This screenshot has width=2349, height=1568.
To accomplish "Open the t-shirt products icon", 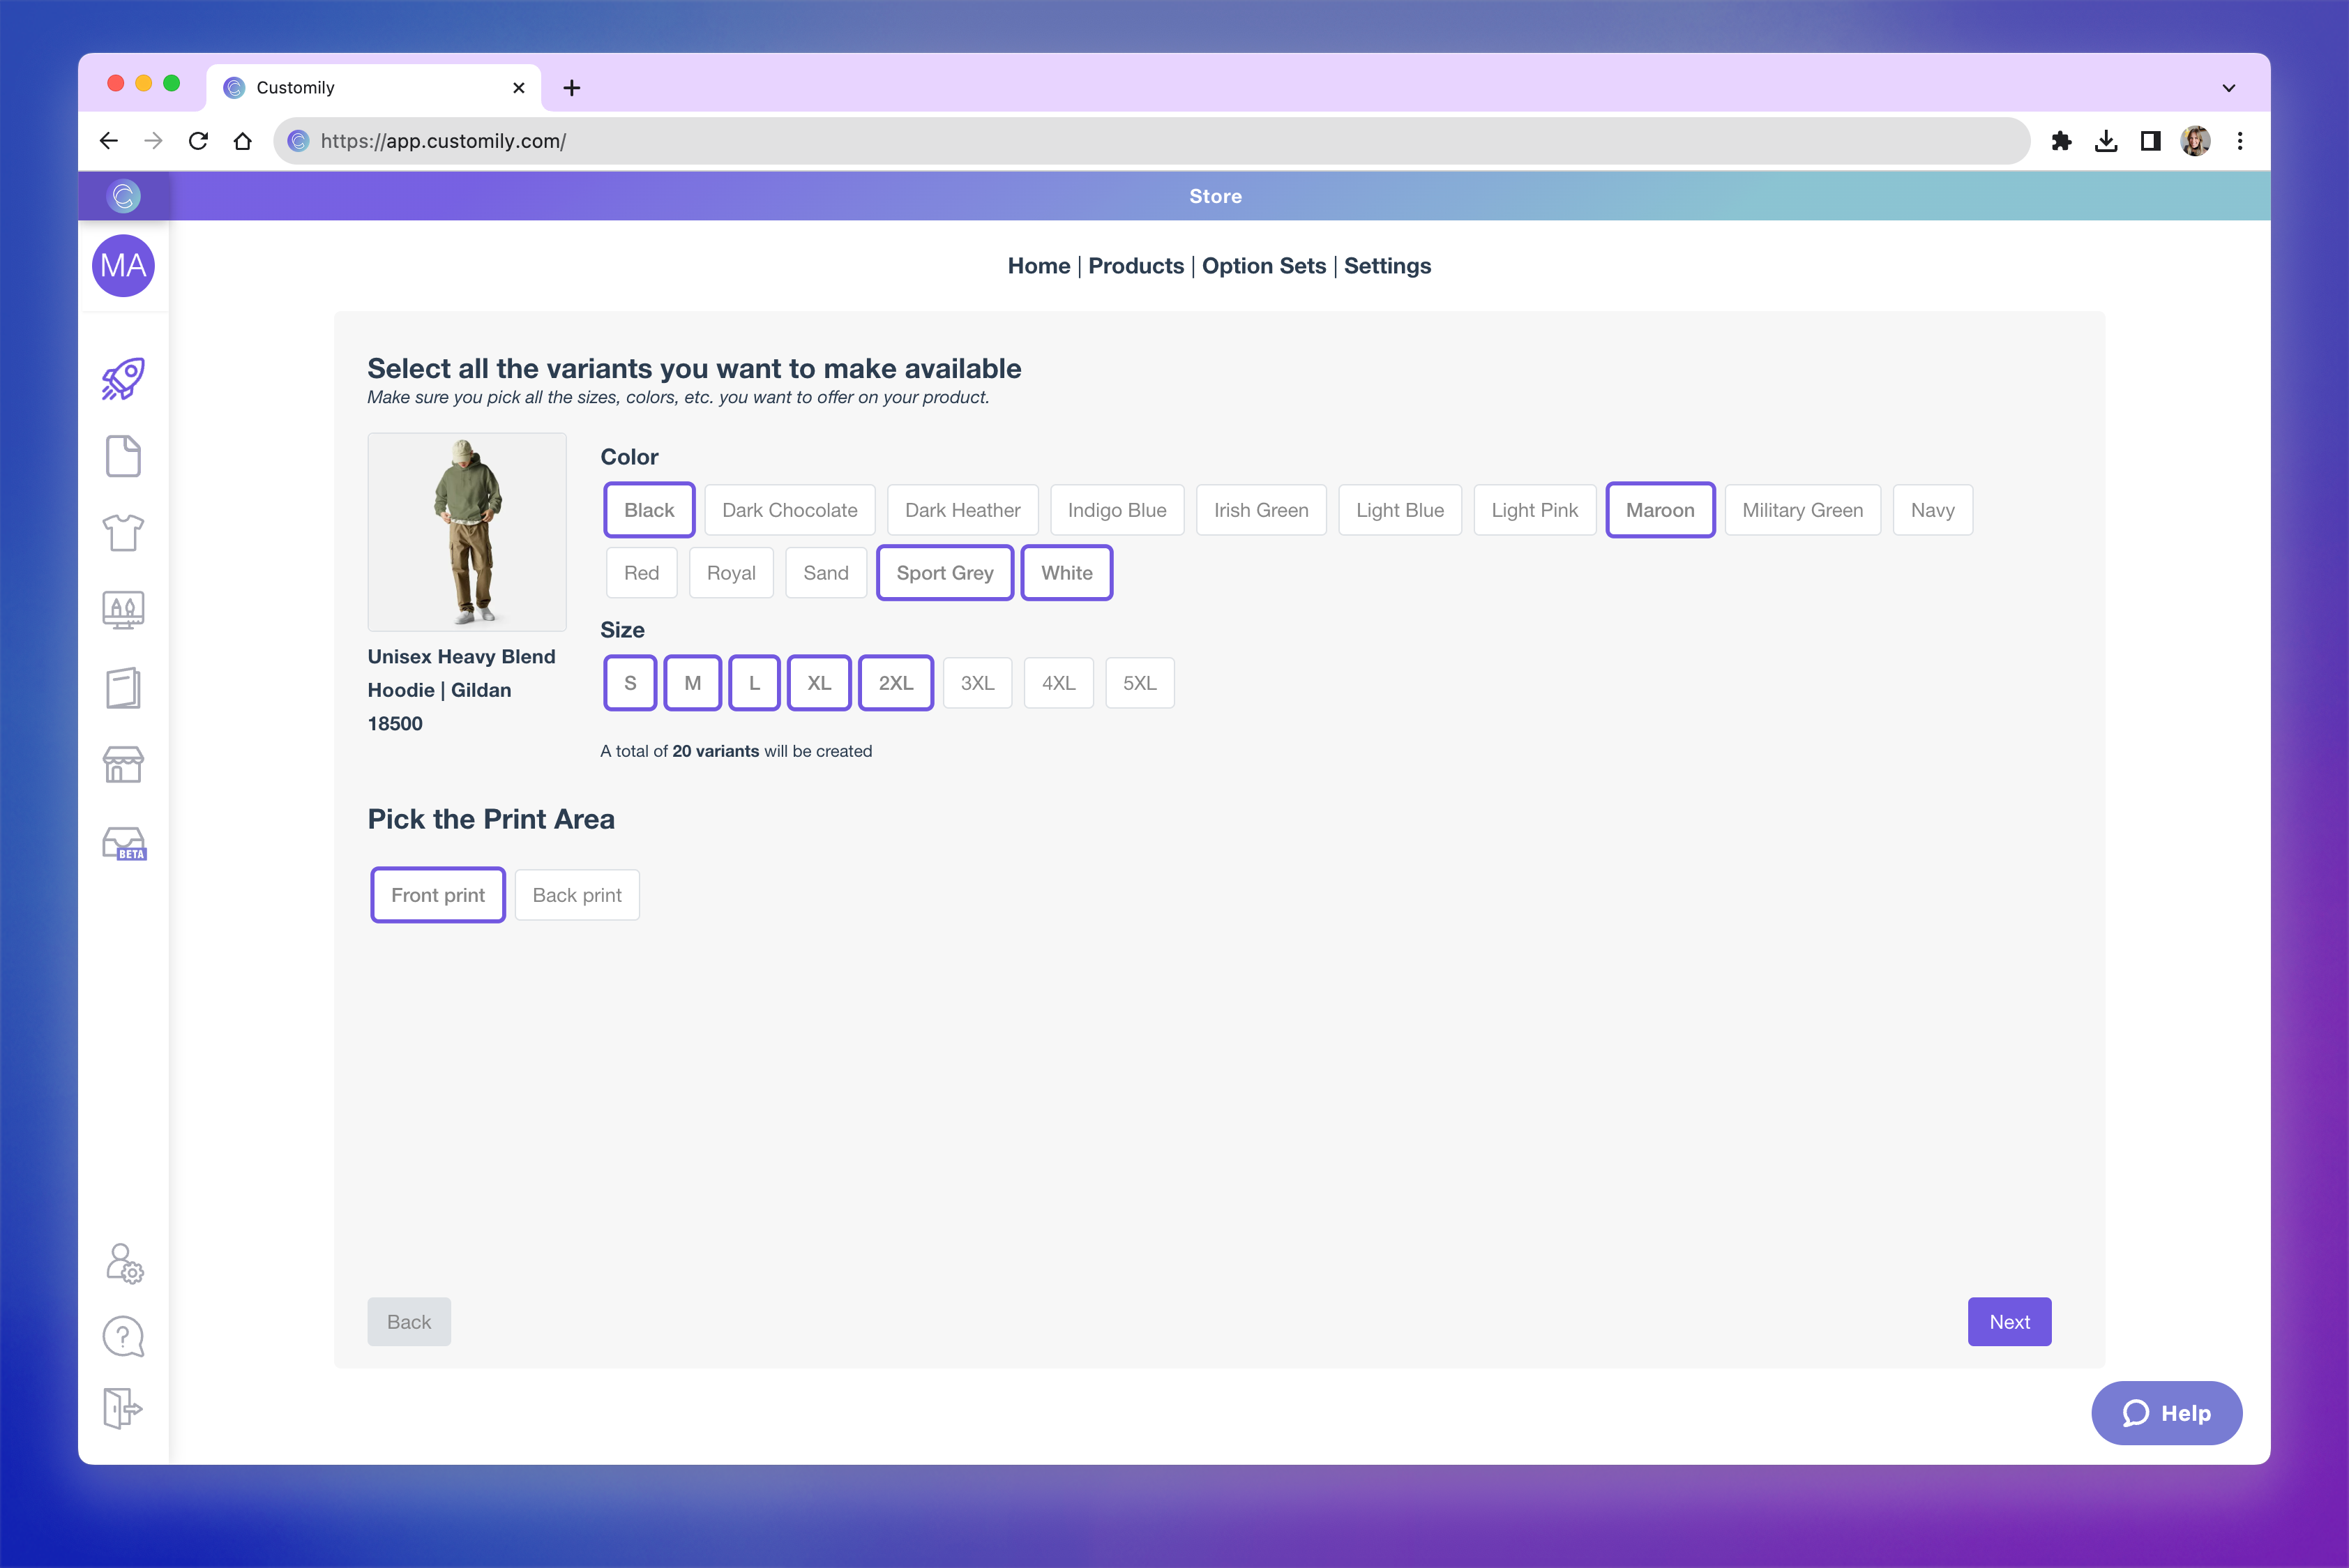I will click(122, 532).
